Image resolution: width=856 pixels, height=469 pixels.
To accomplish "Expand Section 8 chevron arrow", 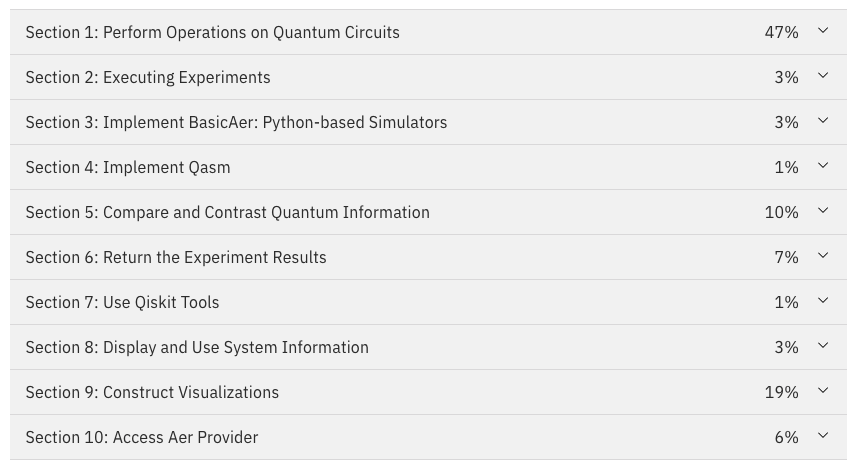I will (823, 346).
